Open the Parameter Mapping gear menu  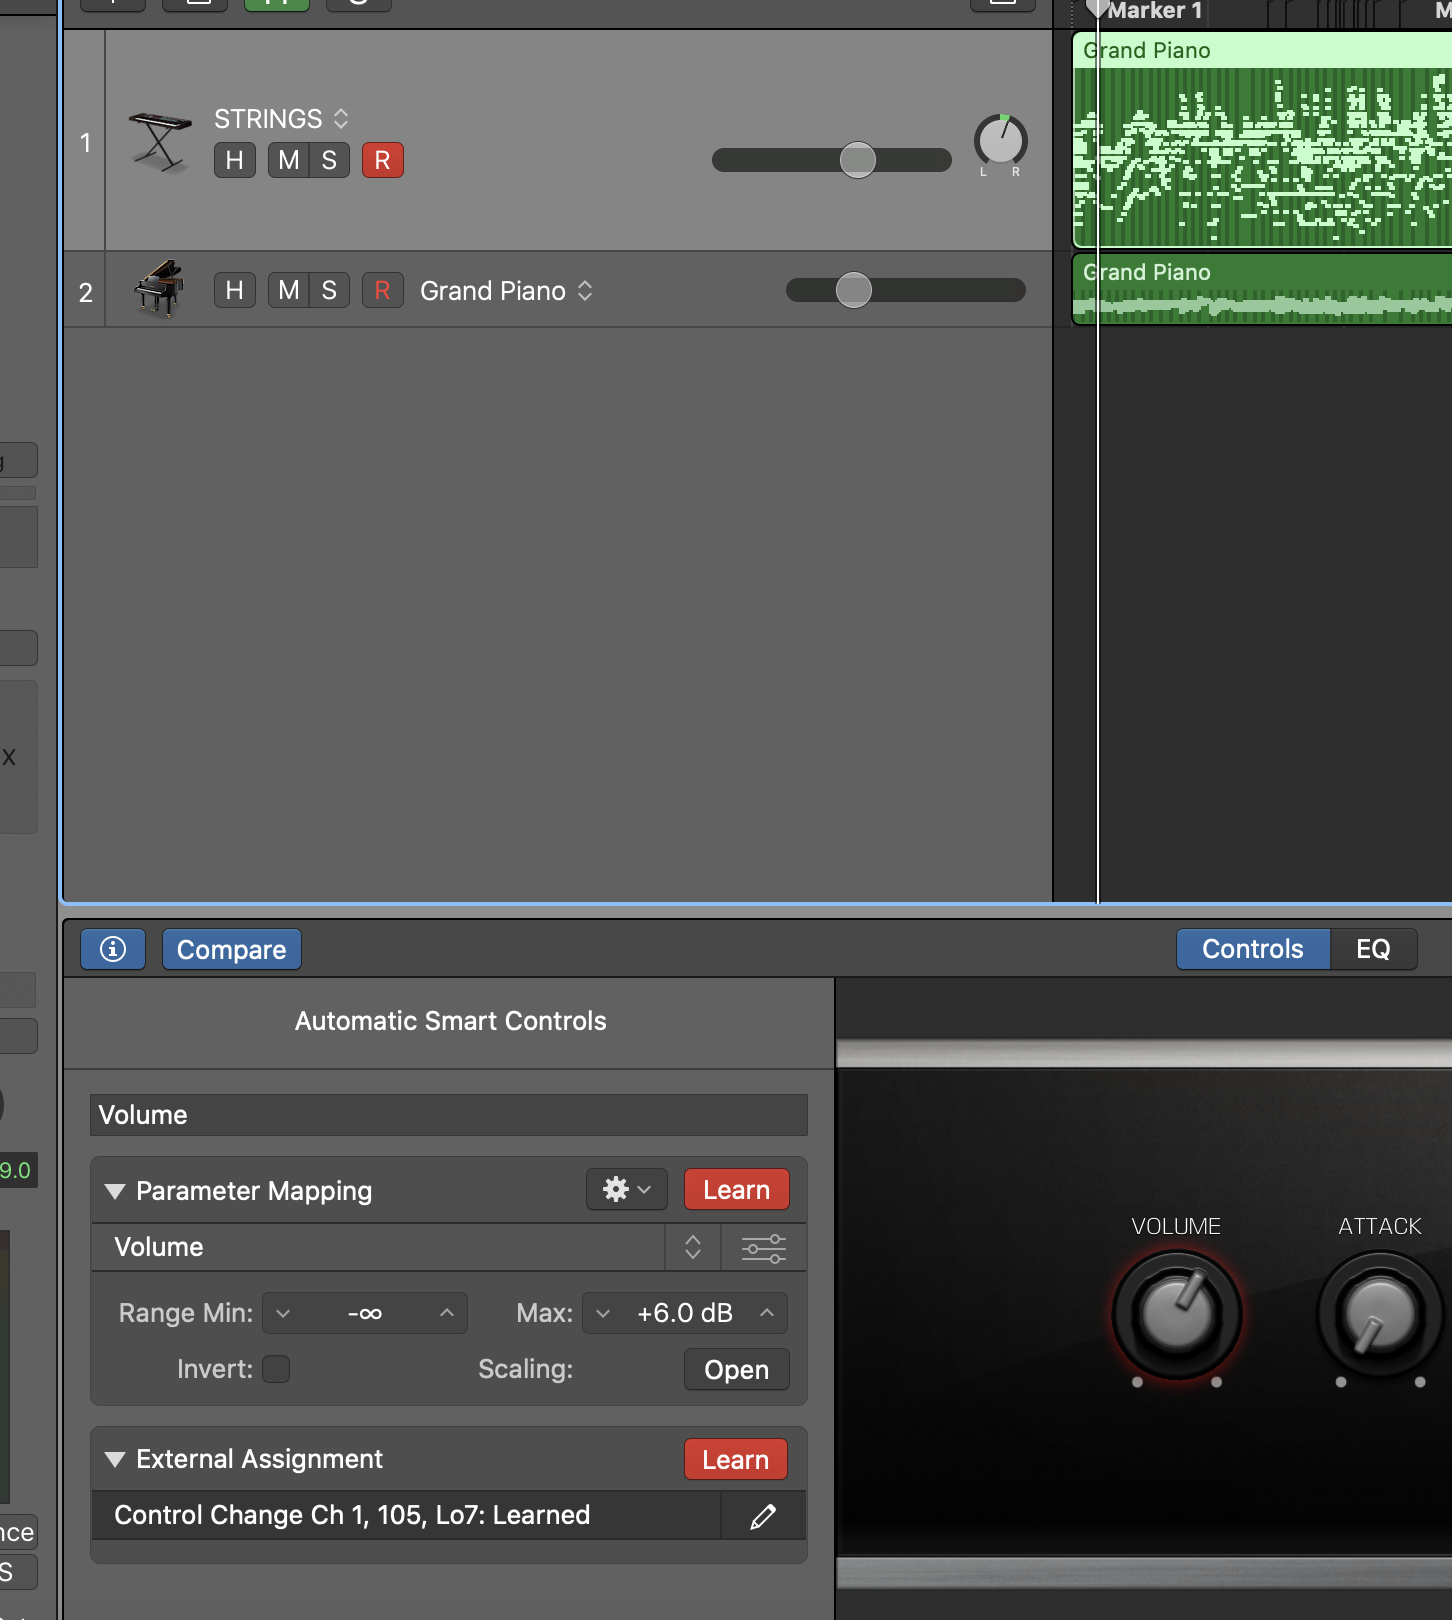(626, 1190)
